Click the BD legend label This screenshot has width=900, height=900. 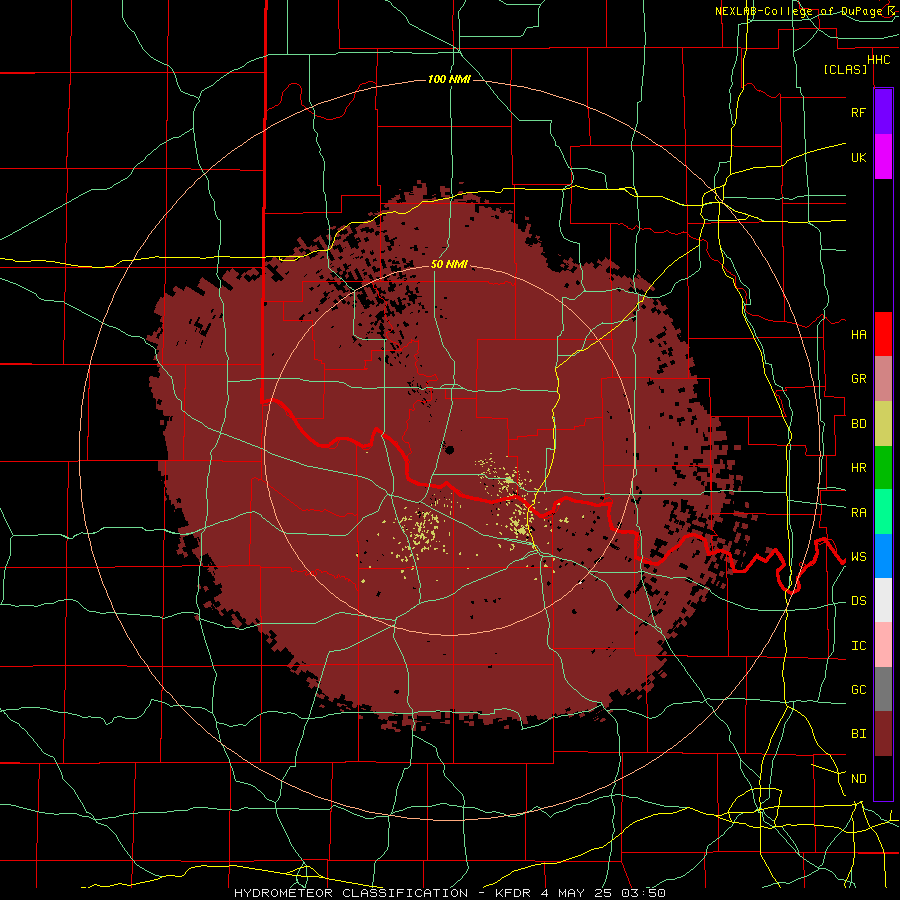pos(858,423)
